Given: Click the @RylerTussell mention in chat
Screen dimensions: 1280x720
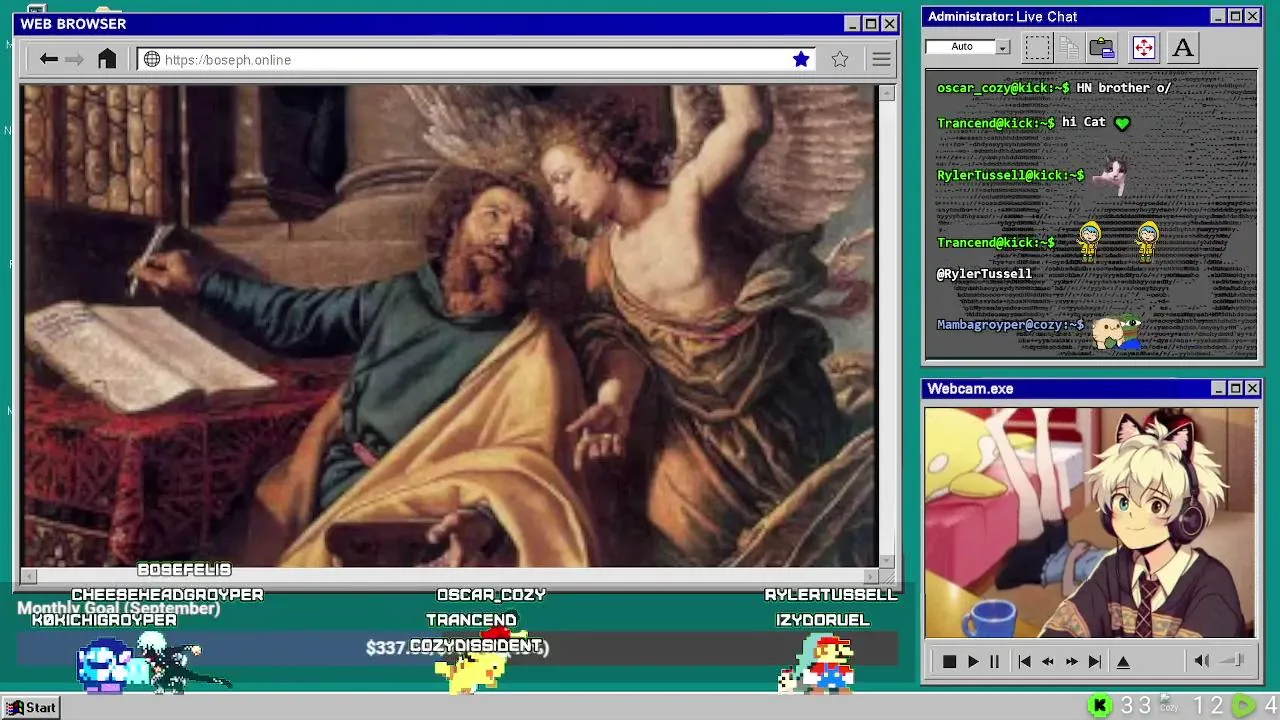Looking at the screenshot, I should tap(984, 273).
